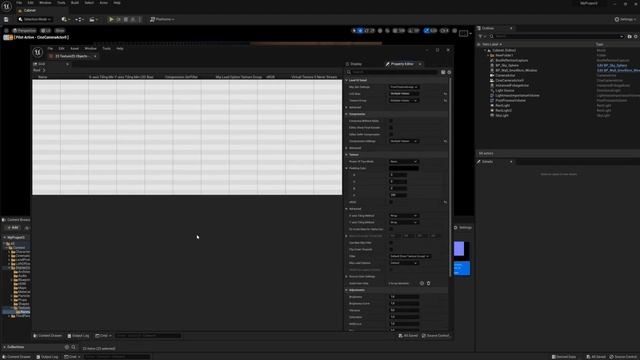The height and width of the screenshot is (360, 640).
Task: Add element to Asset User Data array
Action: pyautogui.click(x=422, y=283)
